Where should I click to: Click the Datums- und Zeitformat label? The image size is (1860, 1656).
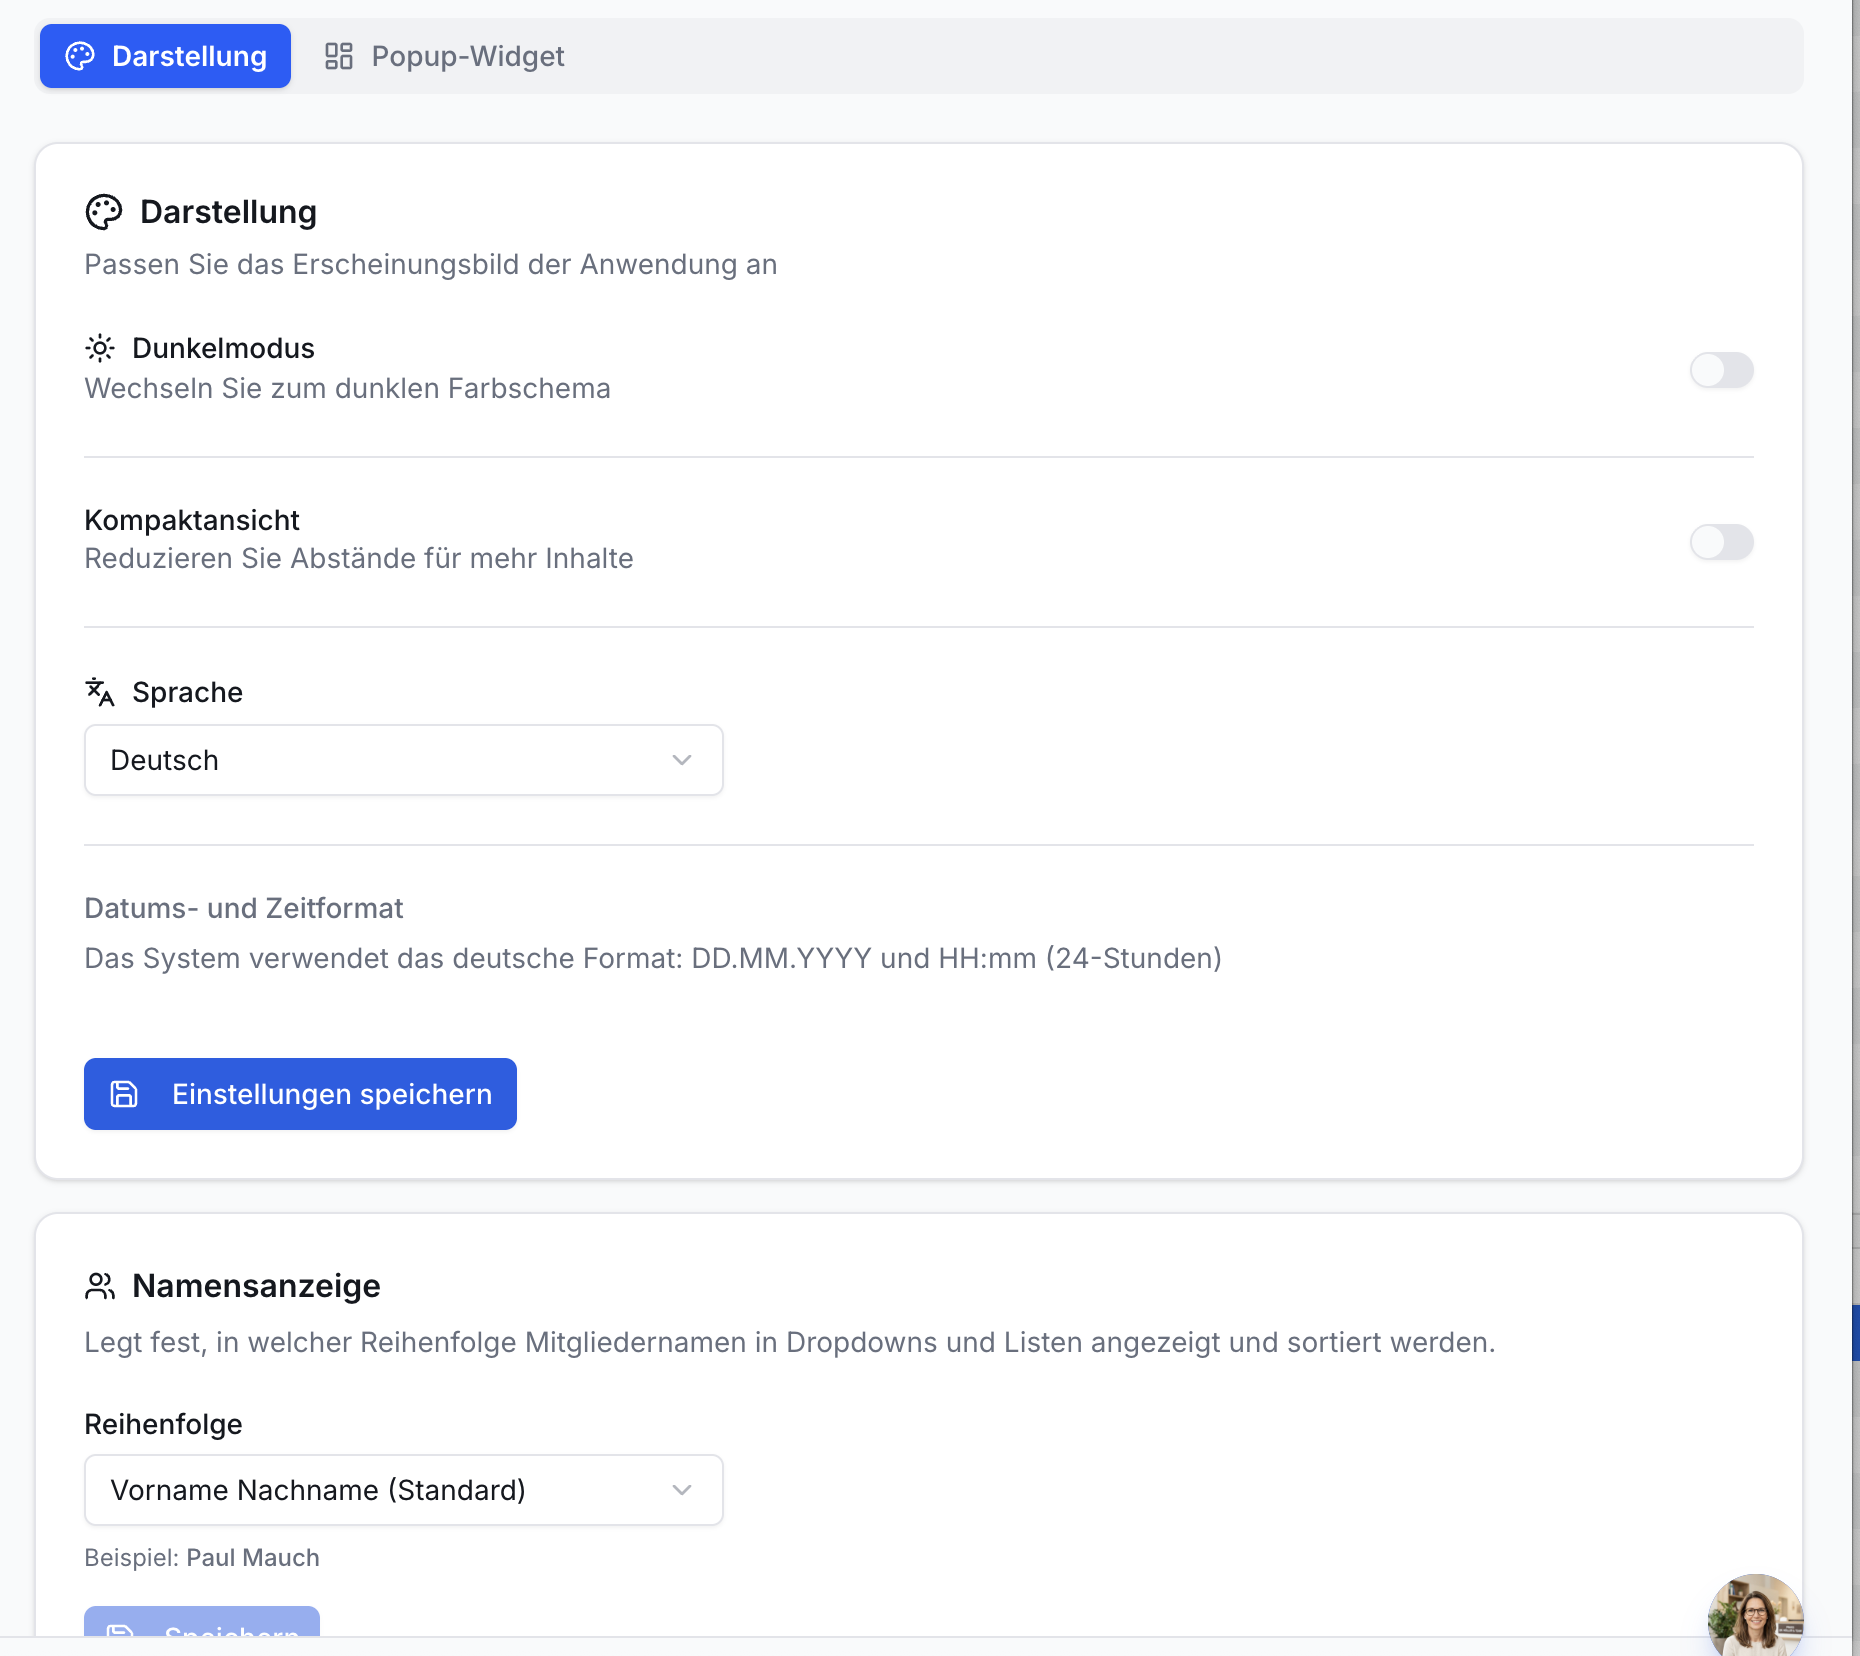pos(243,908)
